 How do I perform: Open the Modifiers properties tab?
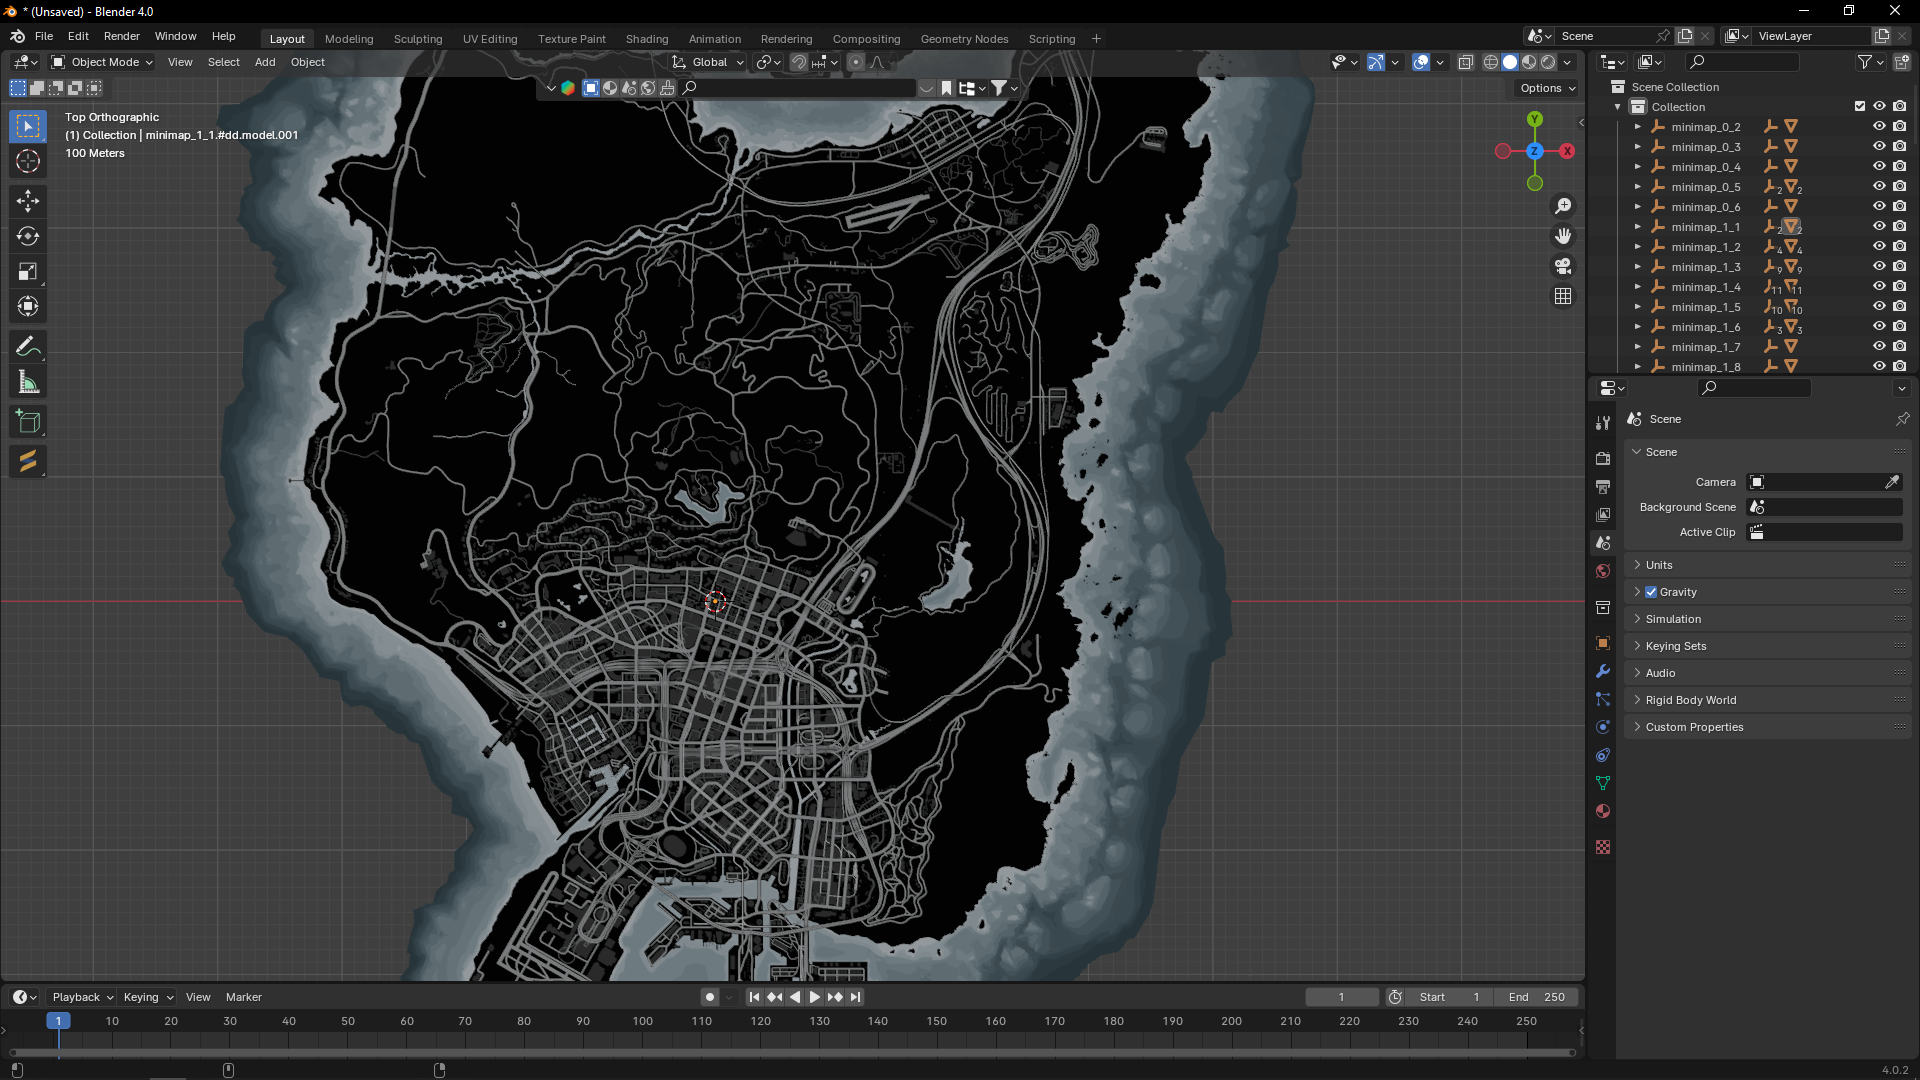1603,671
